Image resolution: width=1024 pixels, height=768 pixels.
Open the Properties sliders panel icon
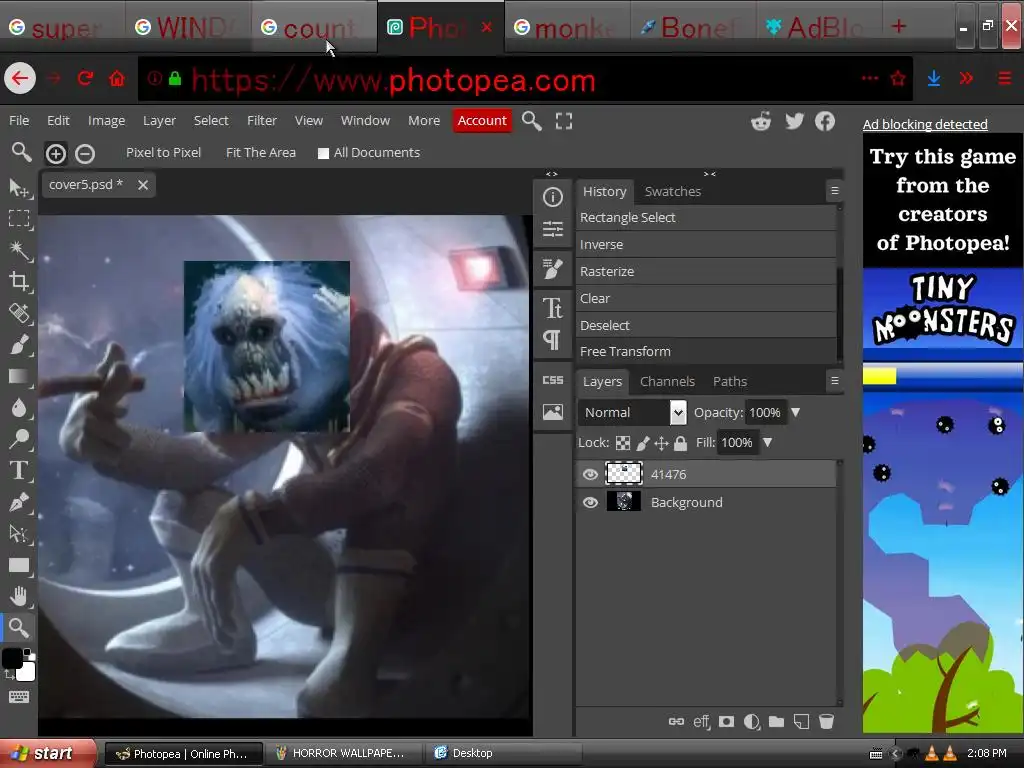[x=552, y=229]
